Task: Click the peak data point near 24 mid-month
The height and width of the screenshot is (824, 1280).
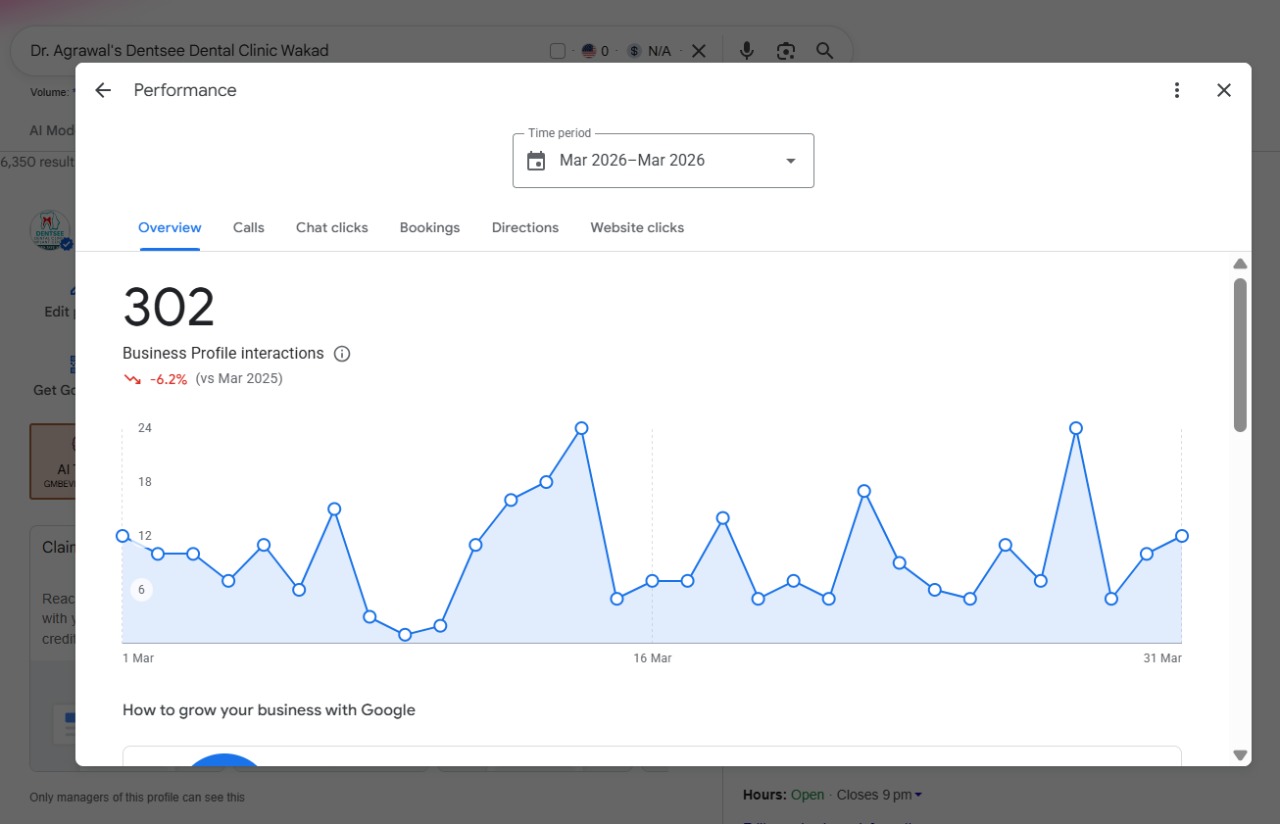Action: pyautogui.click(x=581, y=428)
